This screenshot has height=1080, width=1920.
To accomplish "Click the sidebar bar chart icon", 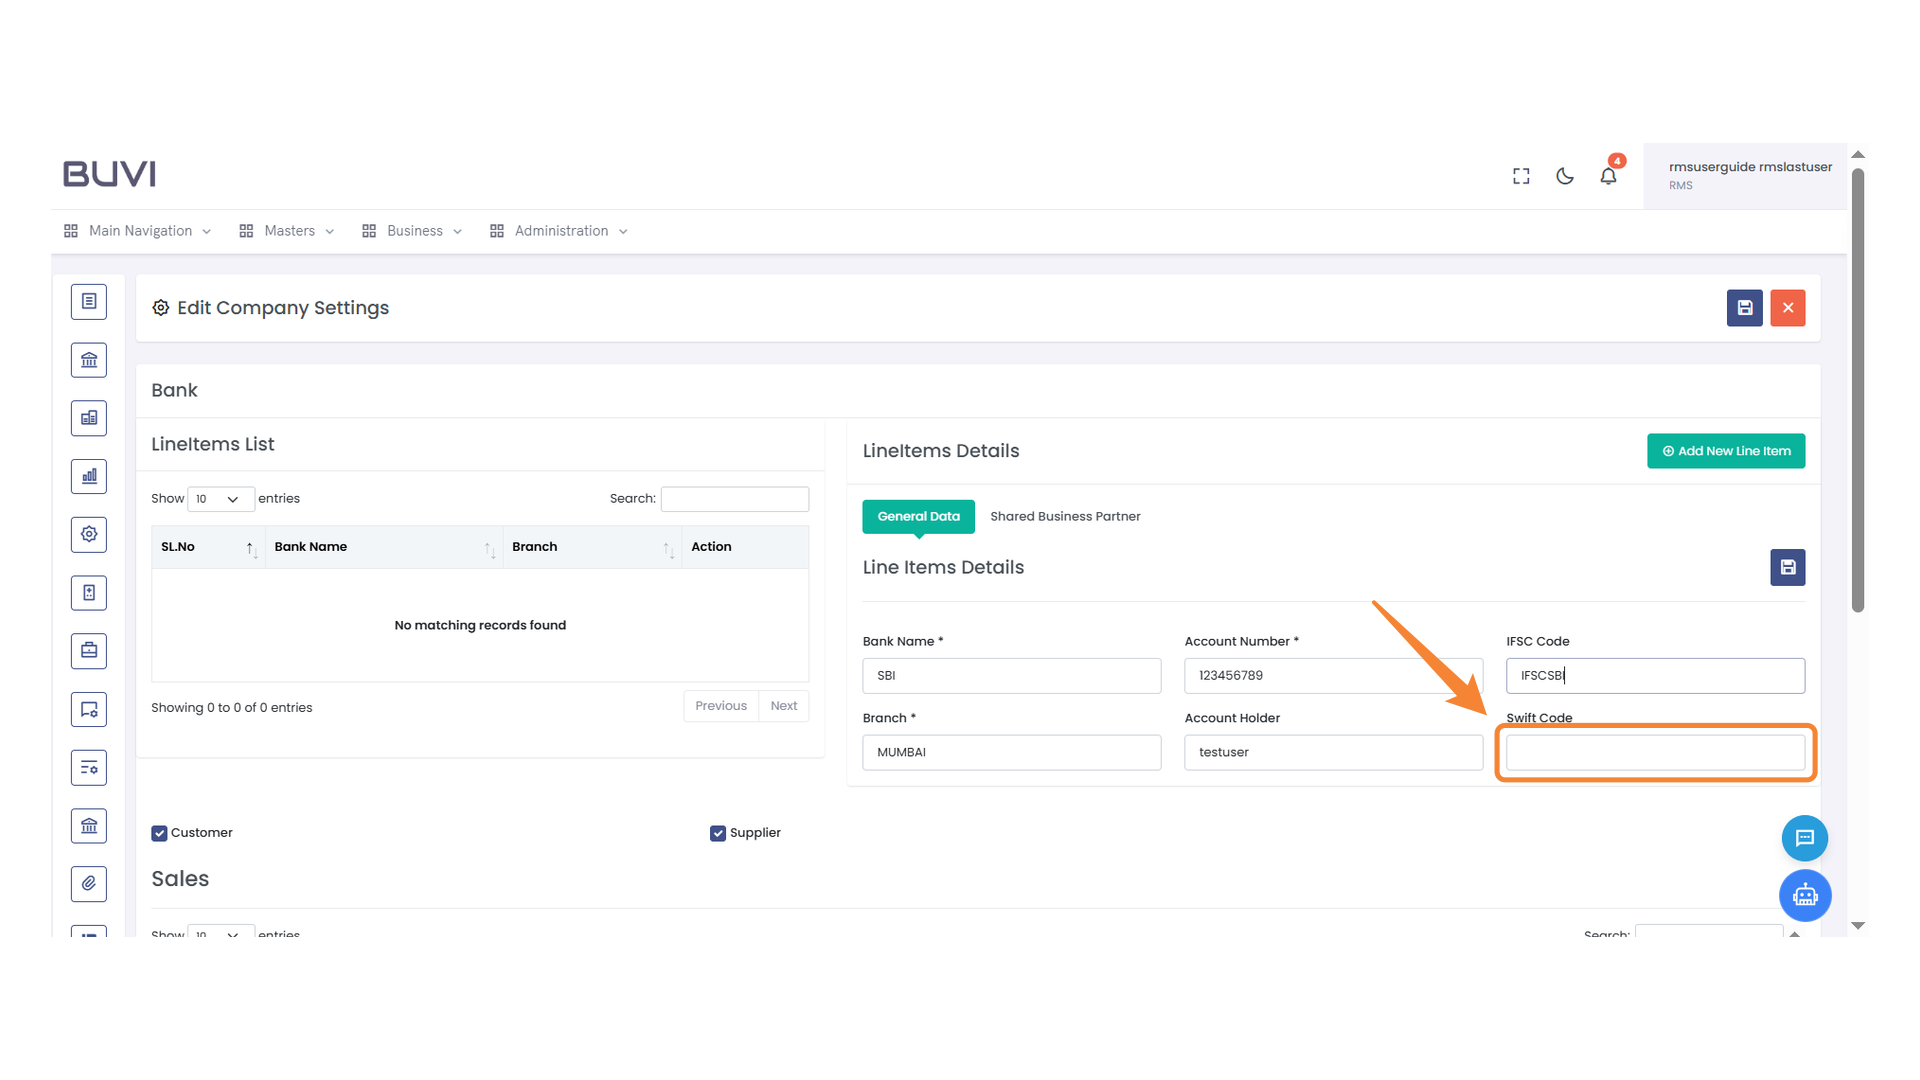I will tap(89, 476).
